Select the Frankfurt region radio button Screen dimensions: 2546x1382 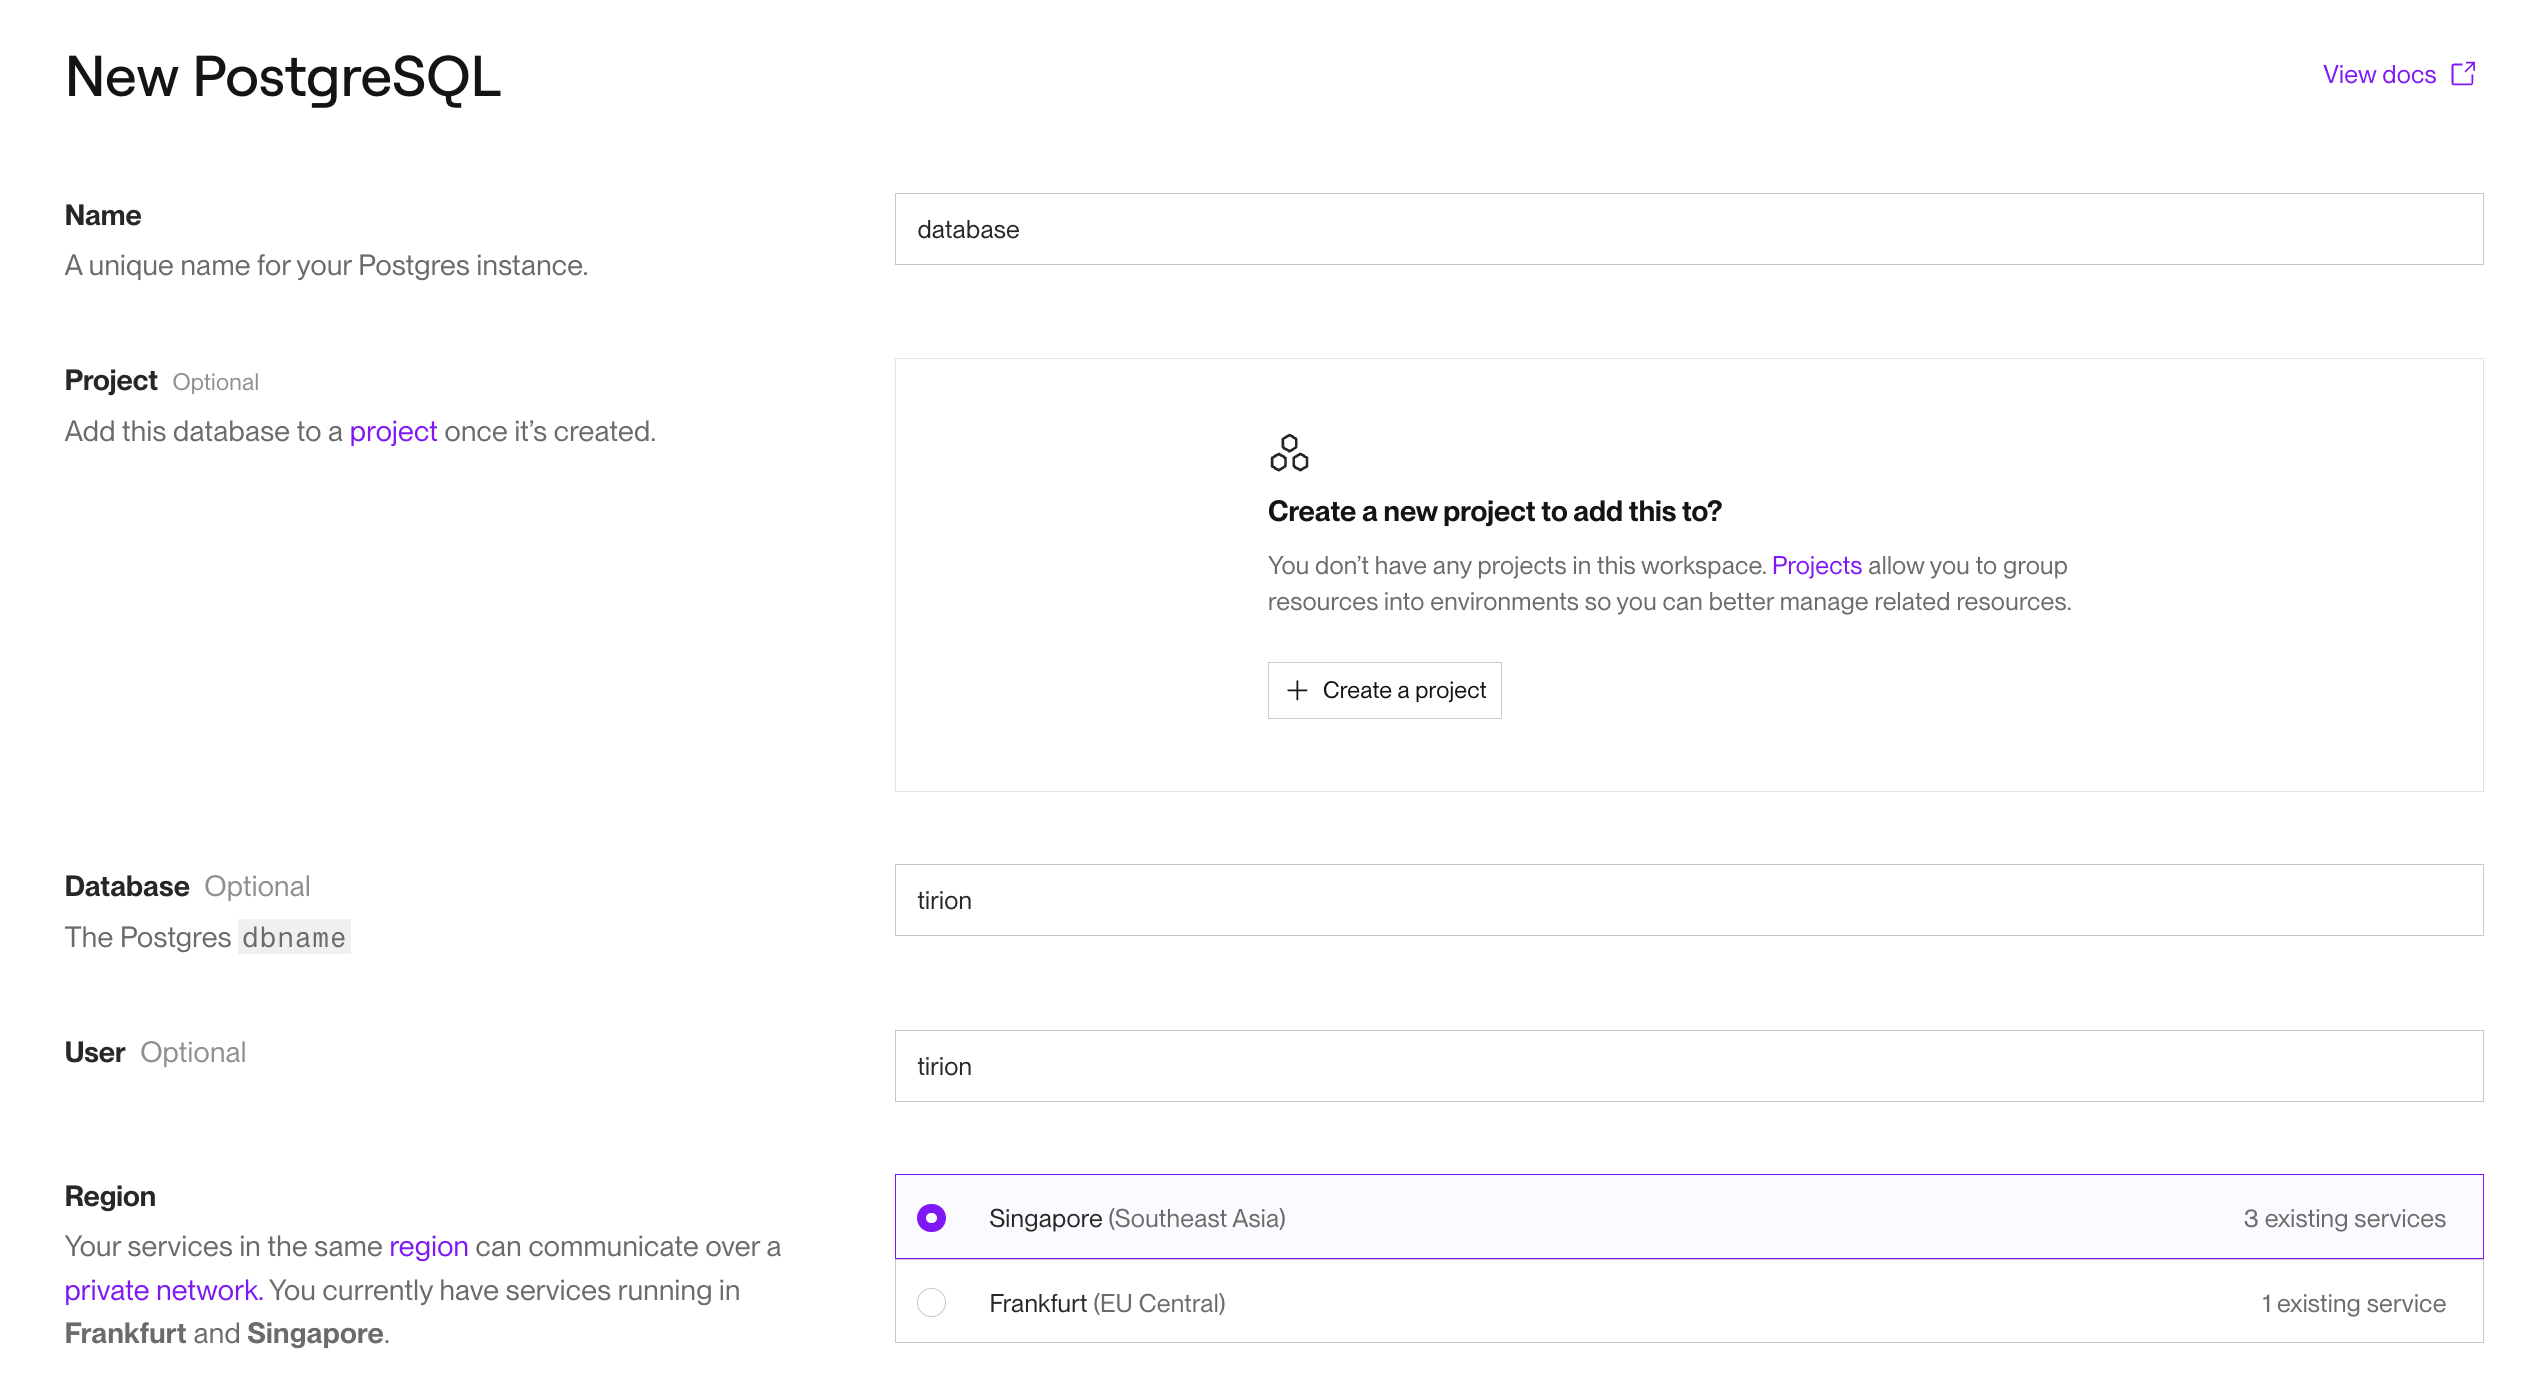coord(931,1303)
